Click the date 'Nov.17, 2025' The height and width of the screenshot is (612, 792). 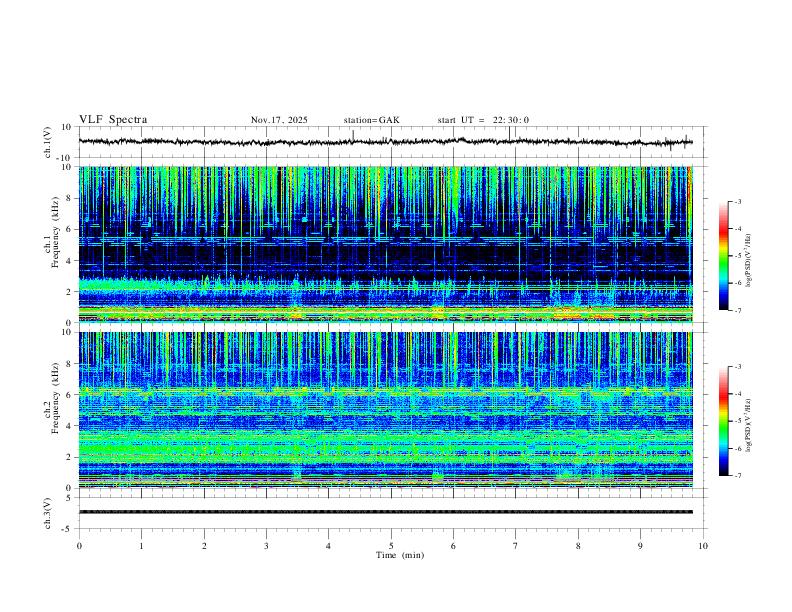tap(279, 120)
